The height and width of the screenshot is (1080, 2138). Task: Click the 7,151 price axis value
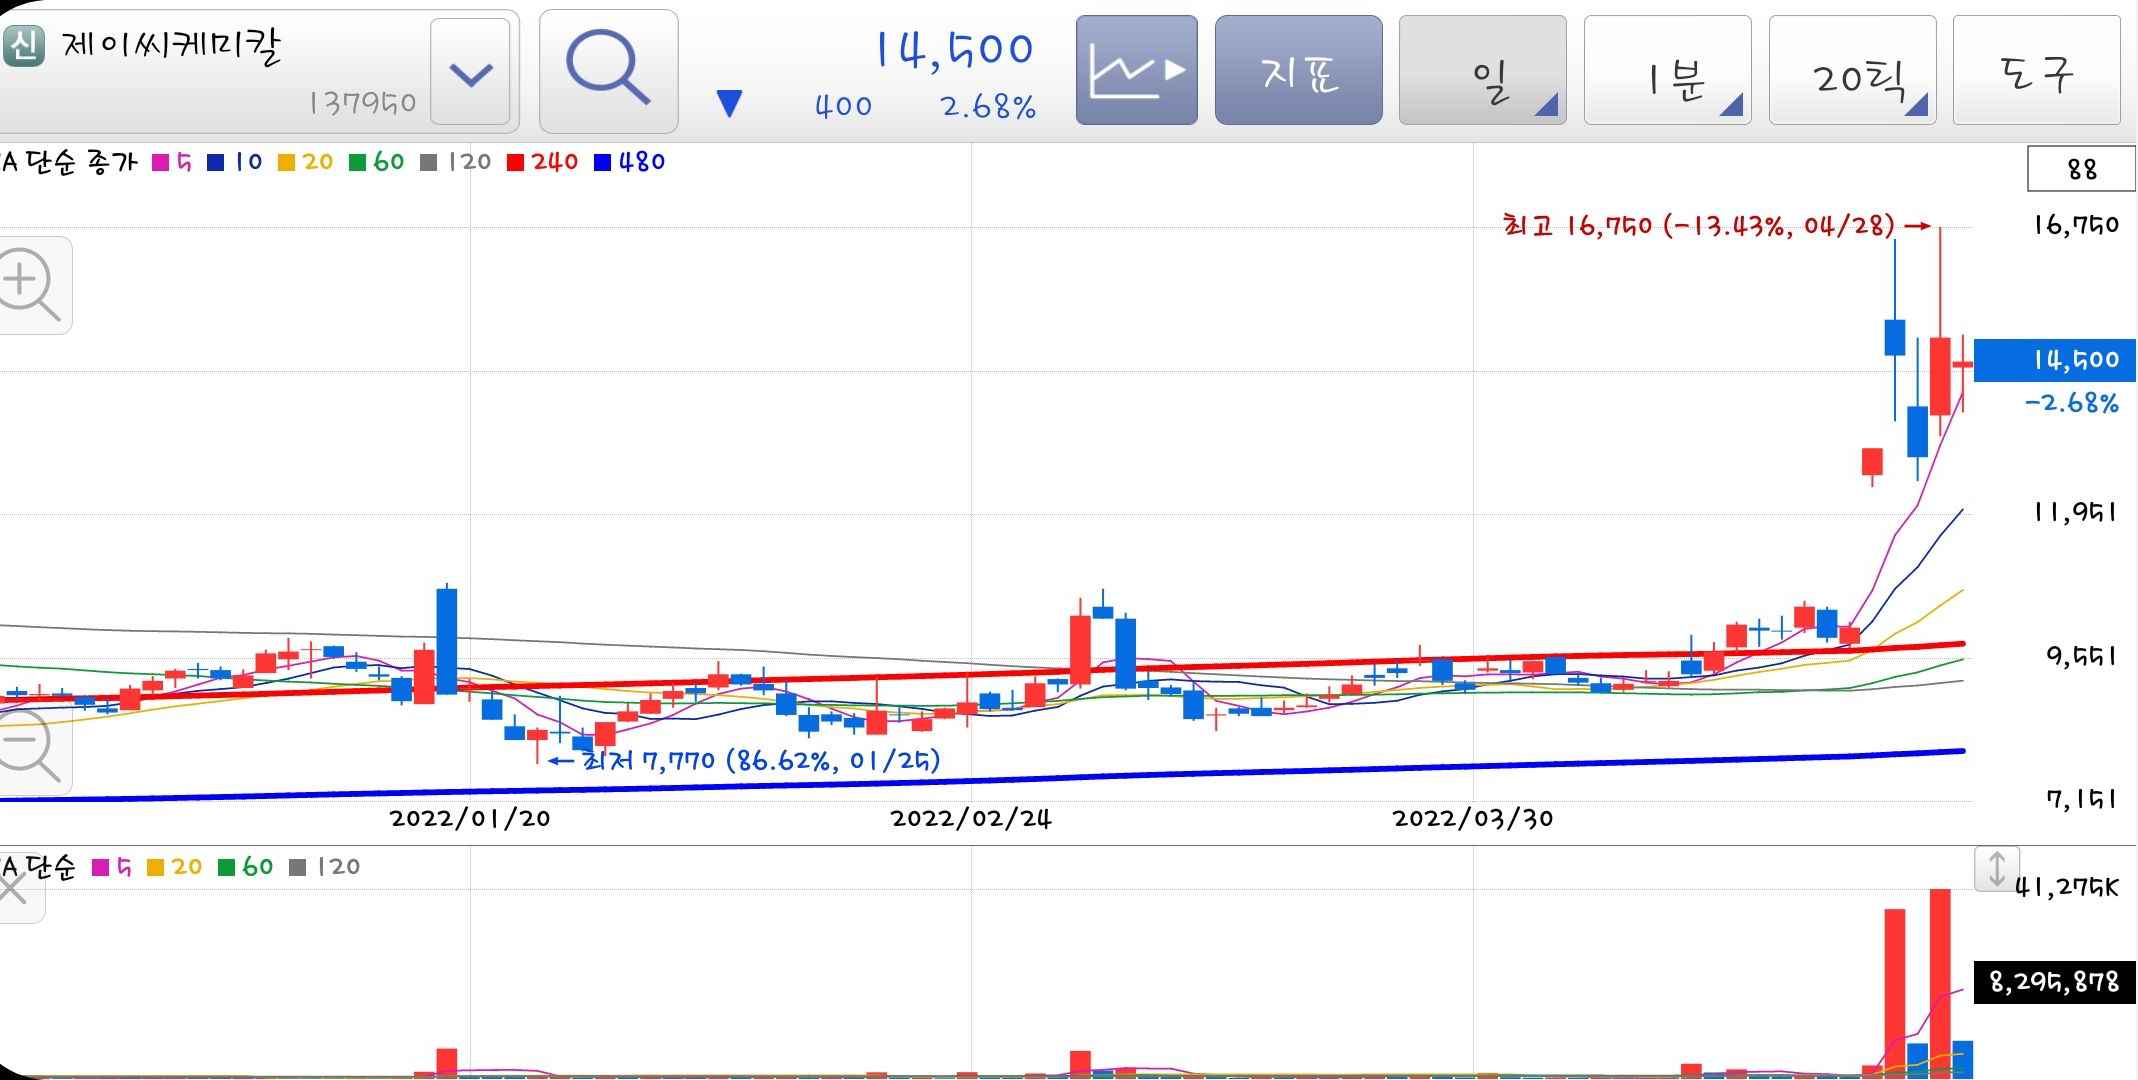(2081, 800)
